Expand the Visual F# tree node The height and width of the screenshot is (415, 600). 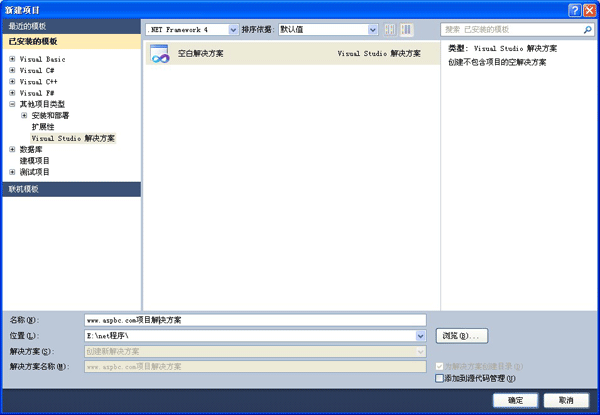coord(12,93)
